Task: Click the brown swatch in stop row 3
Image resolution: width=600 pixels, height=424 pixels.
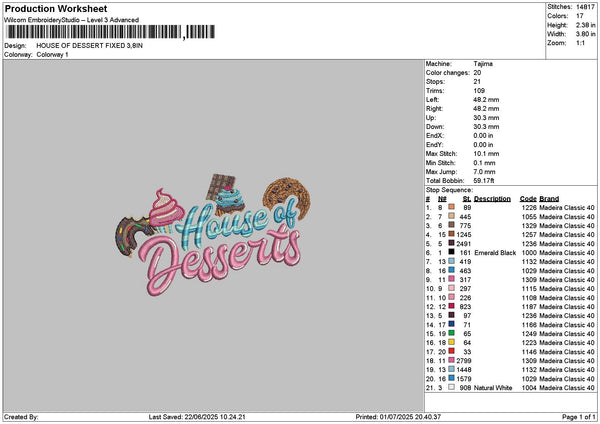Action: point(452,225)
